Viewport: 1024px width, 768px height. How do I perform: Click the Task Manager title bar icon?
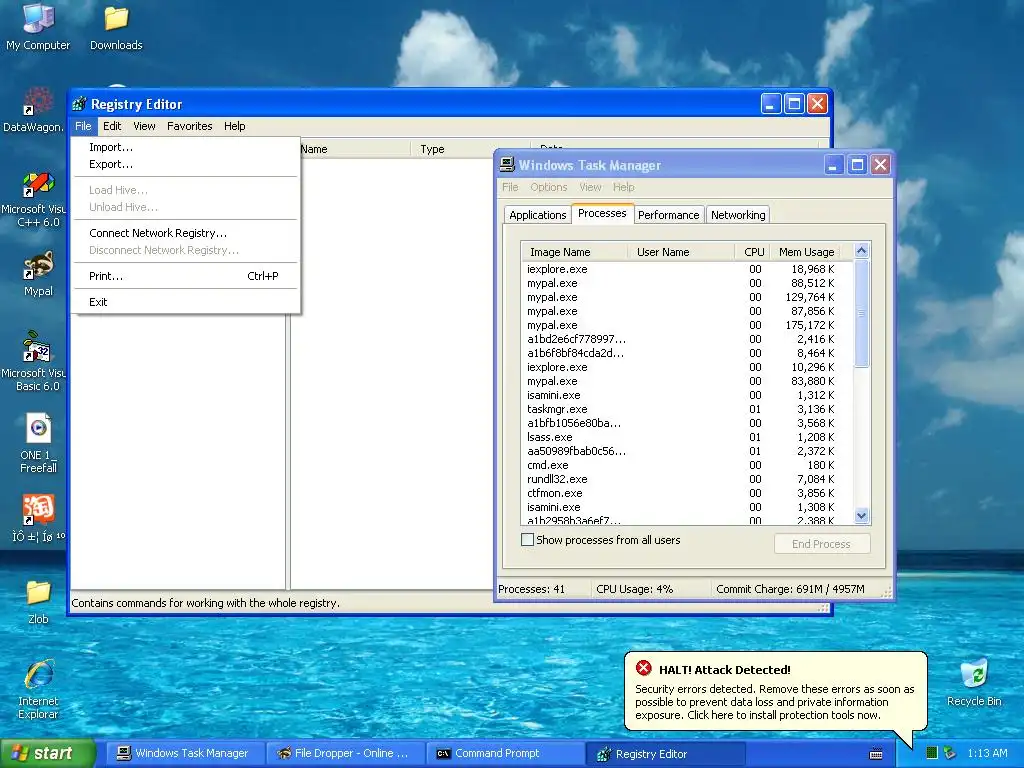[507, 165]
